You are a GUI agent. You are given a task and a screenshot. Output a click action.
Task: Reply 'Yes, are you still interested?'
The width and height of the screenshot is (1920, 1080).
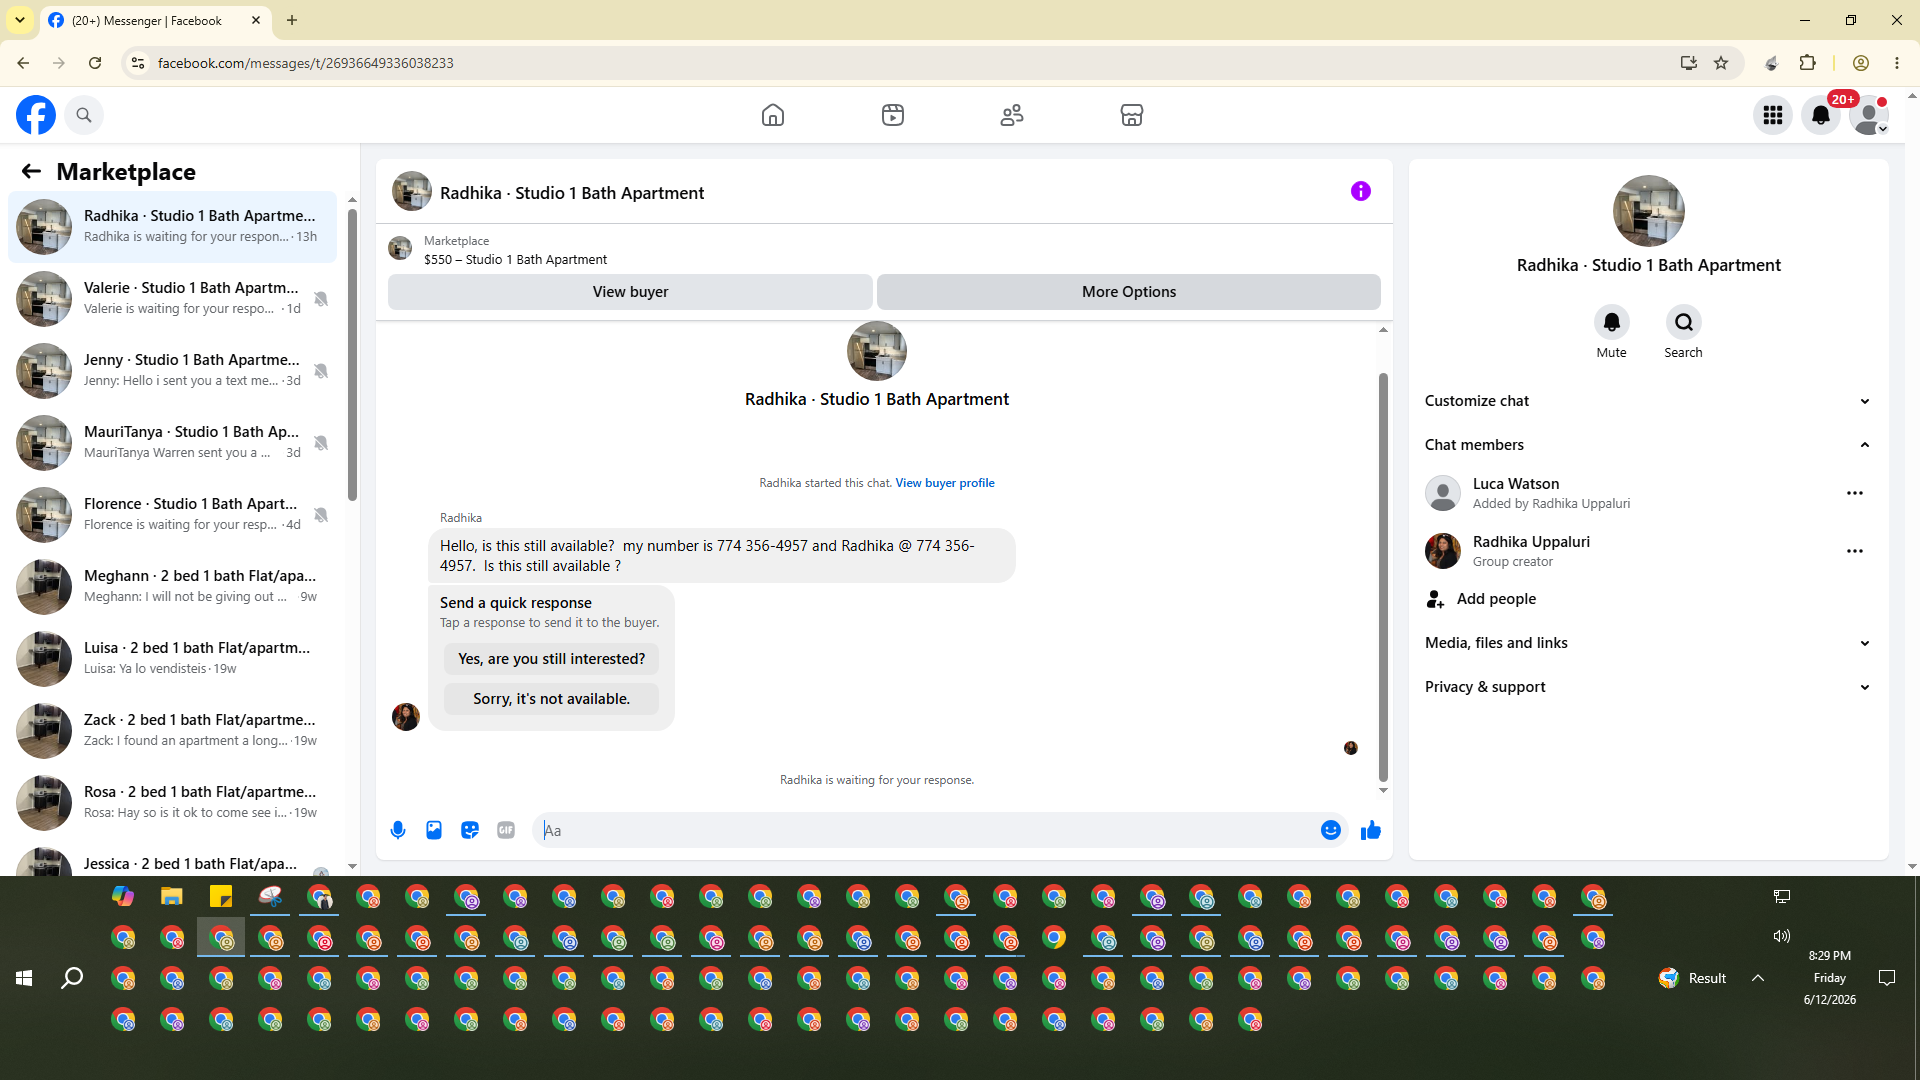(552, 659)
